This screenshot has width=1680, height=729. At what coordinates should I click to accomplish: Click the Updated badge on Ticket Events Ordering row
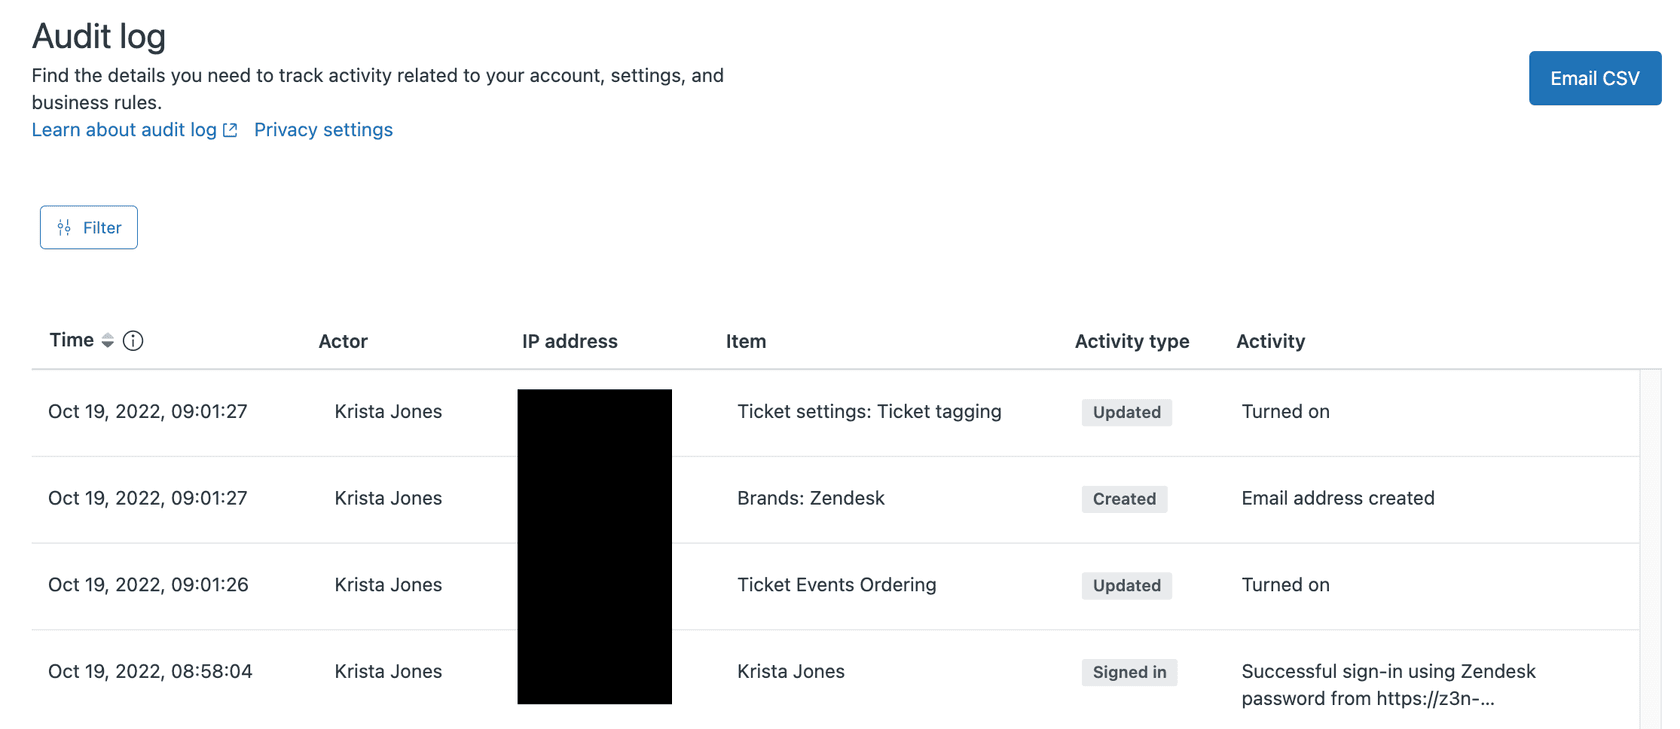1126,585
